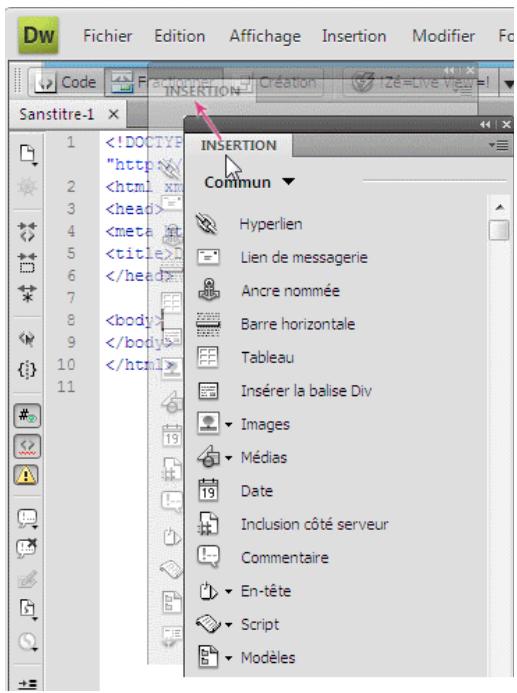517x693 pixels.
Task: Expand the Médias dropdown arrow
Action: pos(228,458)
